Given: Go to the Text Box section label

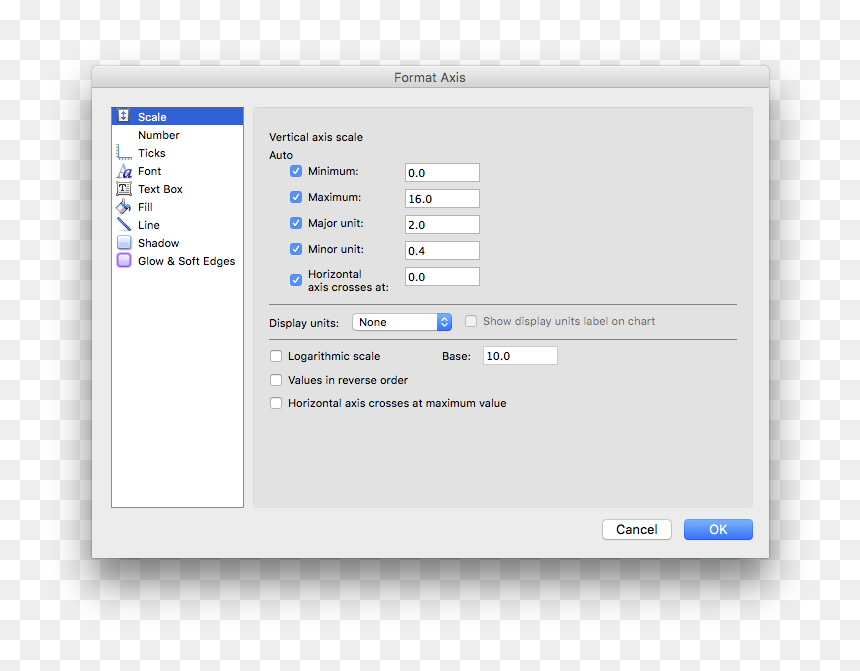Looking at the screenshot, I should [160, 189].
